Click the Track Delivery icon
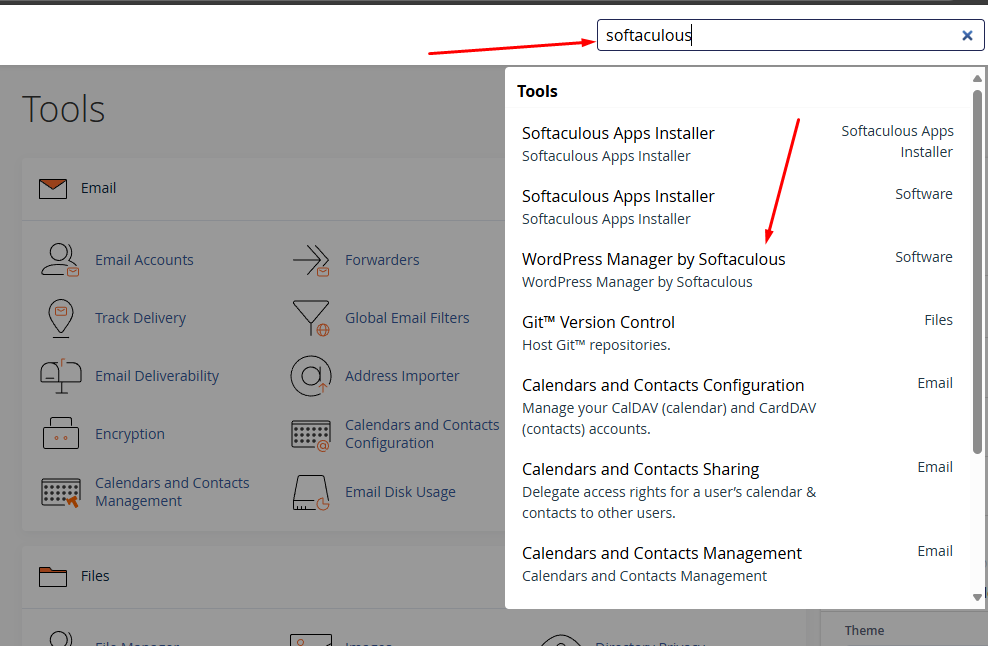This screenshot has width=988, height=646. [60, 318]
